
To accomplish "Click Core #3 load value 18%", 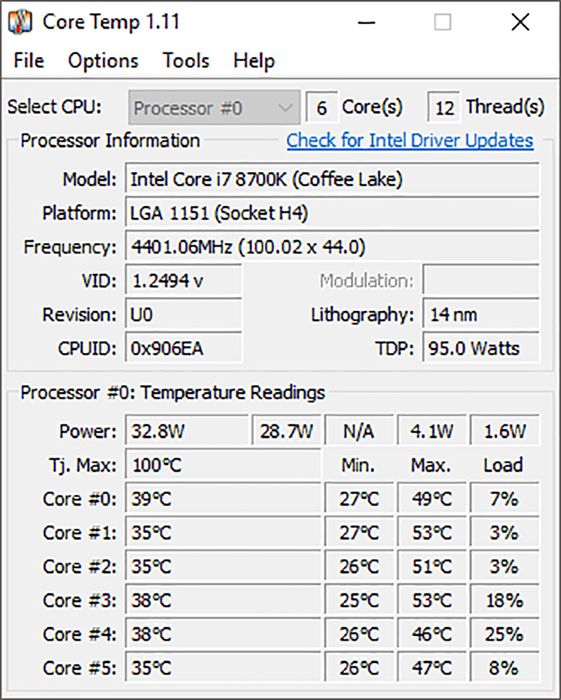I will point(505,600).
